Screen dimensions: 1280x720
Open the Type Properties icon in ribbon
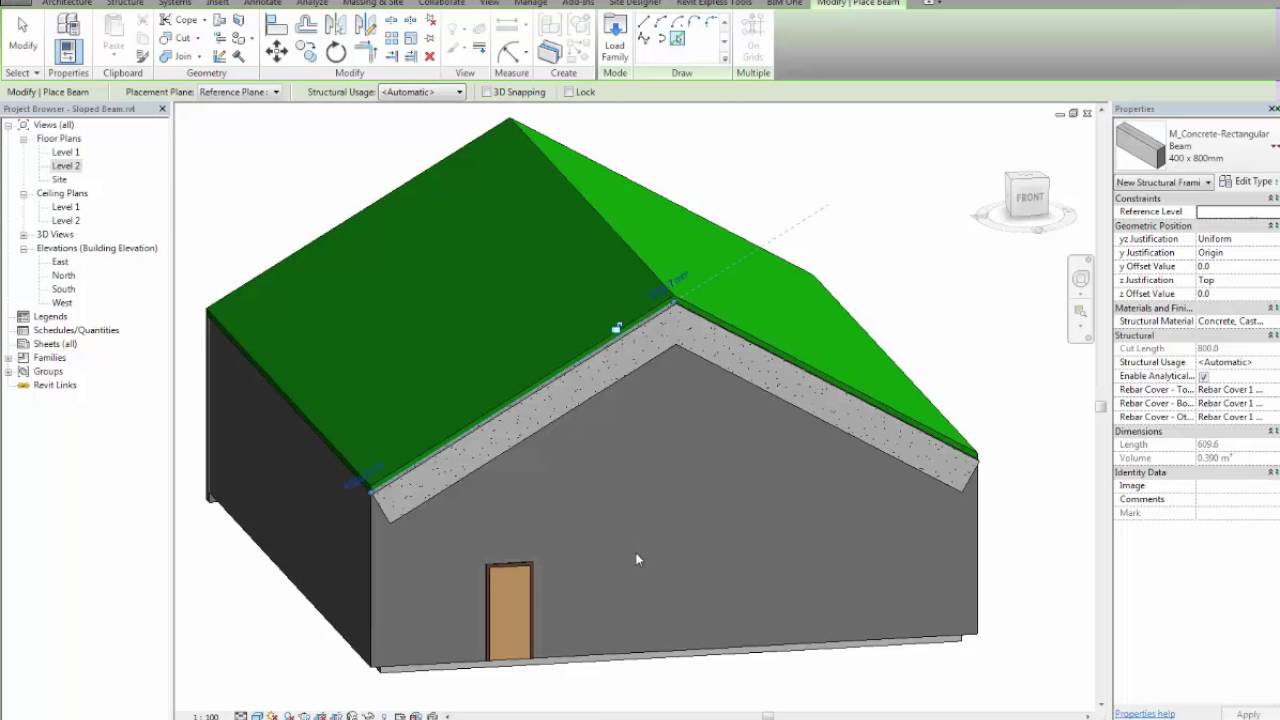click(x=68, y=24)
